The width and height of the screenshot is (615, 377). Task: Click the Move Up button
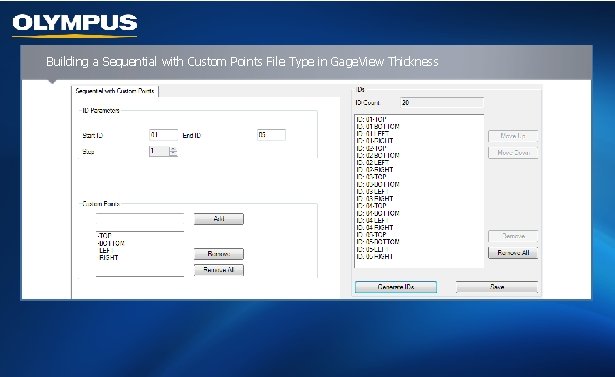513,136
